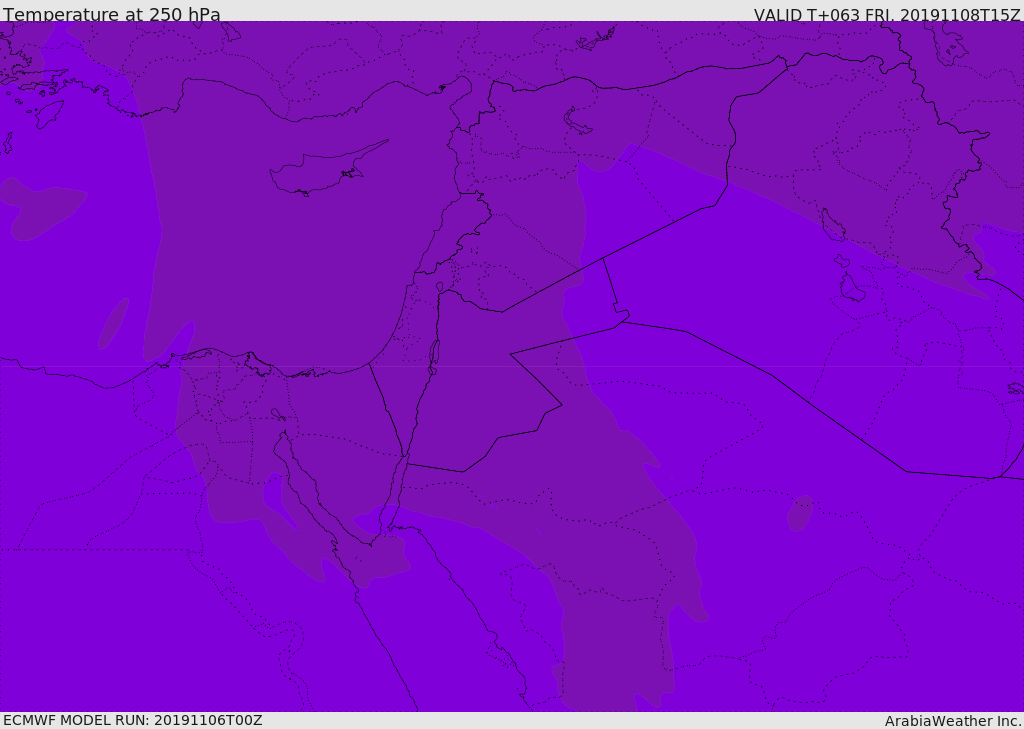Click the 'VALID T+063 FRI. 20191108T15Z' label
The height and width of the screenshot is (729, 1024).
(x=887, y=14)
